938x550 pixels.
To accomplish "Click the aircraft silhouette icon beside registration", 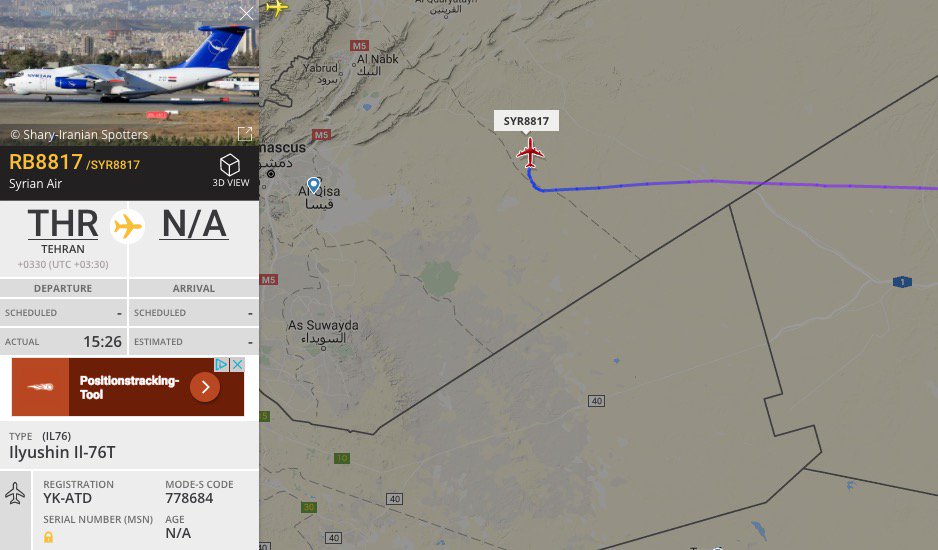I will coord(15,494).
